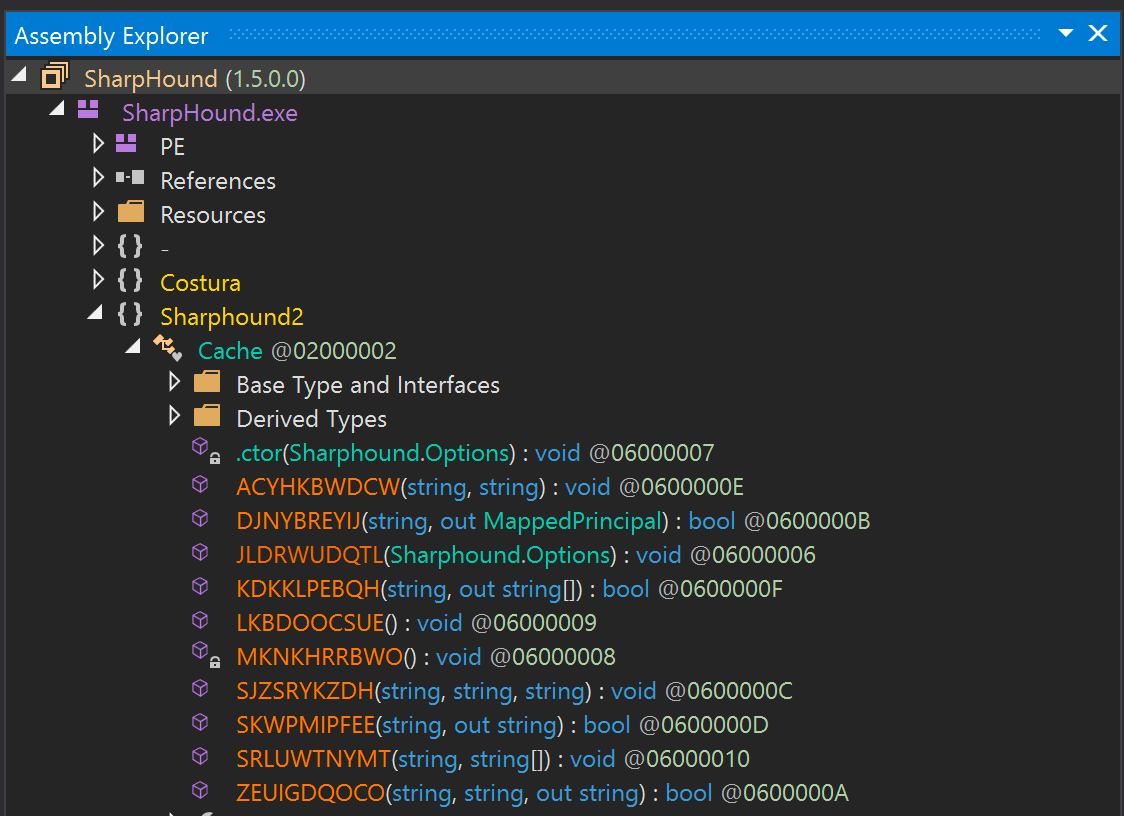Select the References label
Image resolution: width=1124 pixels, height=816 pixels.
(x=218, y=181)
